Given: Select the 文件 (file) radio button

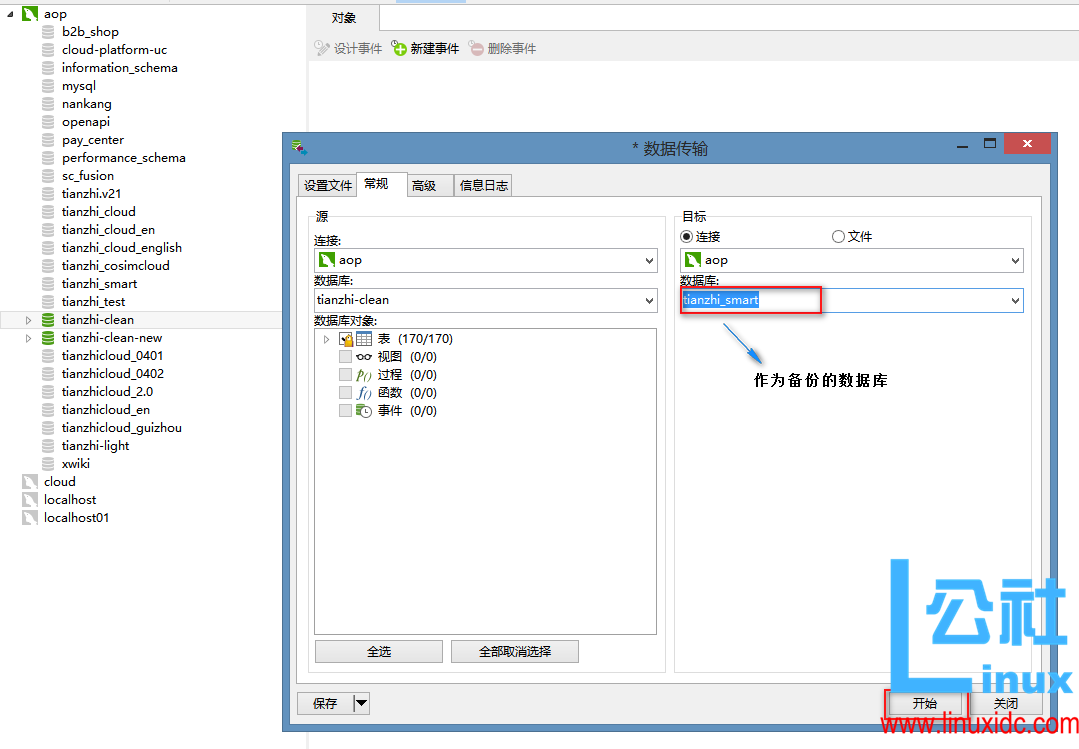Looking at the screenshot, I should 837,235.
